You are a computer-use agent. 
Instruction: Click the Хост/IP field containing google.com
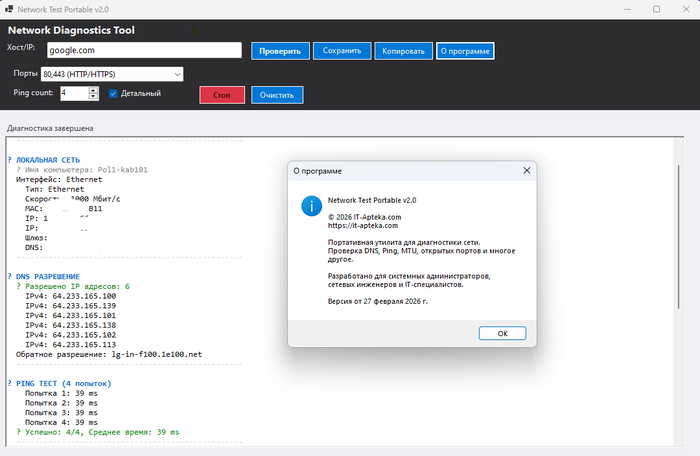[142, 50]
